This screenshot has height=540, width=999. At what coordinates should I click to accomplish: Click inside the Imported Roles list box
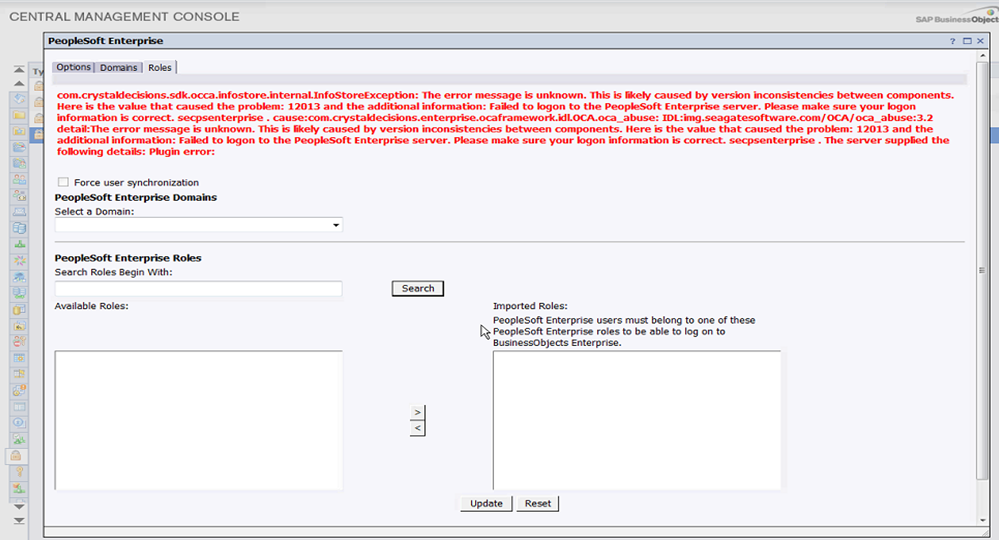tap(636, 420)
